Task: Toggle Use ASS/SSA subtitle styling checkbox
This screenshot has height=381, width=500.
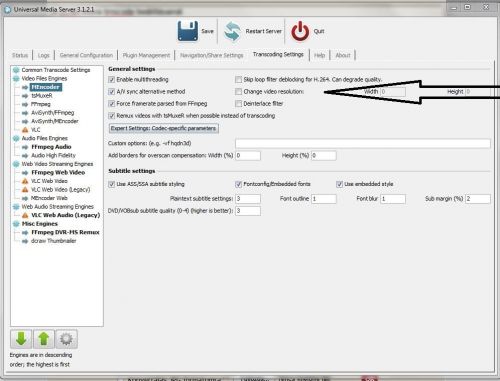Action: [112, 184]
